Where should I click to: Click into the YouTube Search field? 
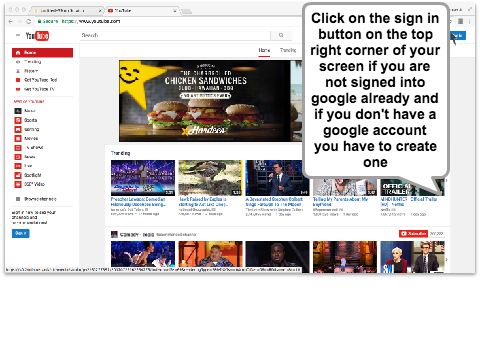pyautogui.click(x=175, y=35)
